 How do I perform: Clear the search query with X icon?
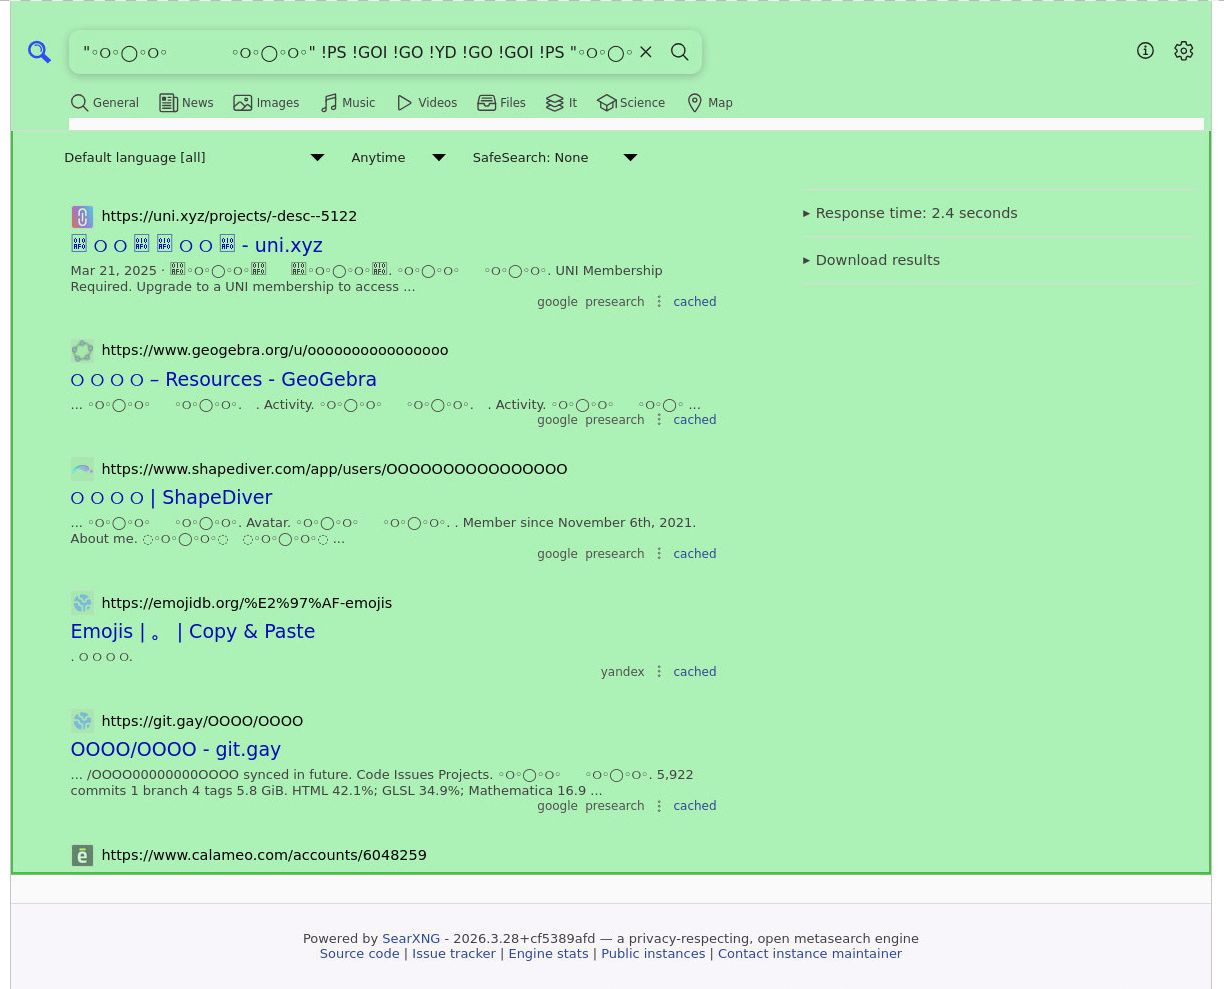pos(646,52)
